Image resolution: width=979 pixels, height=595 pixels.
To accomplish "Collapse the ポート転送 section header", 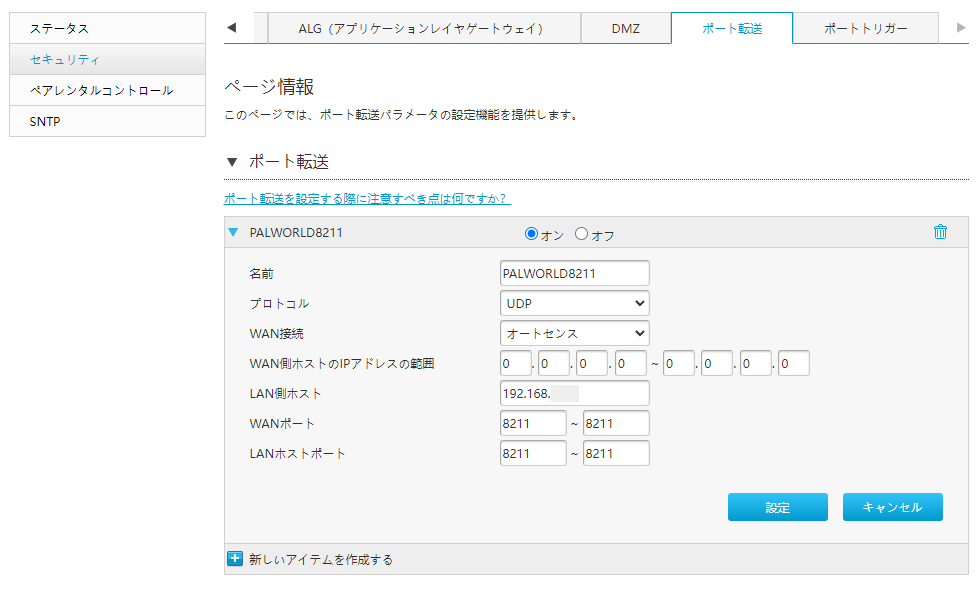I will [233, 162].
